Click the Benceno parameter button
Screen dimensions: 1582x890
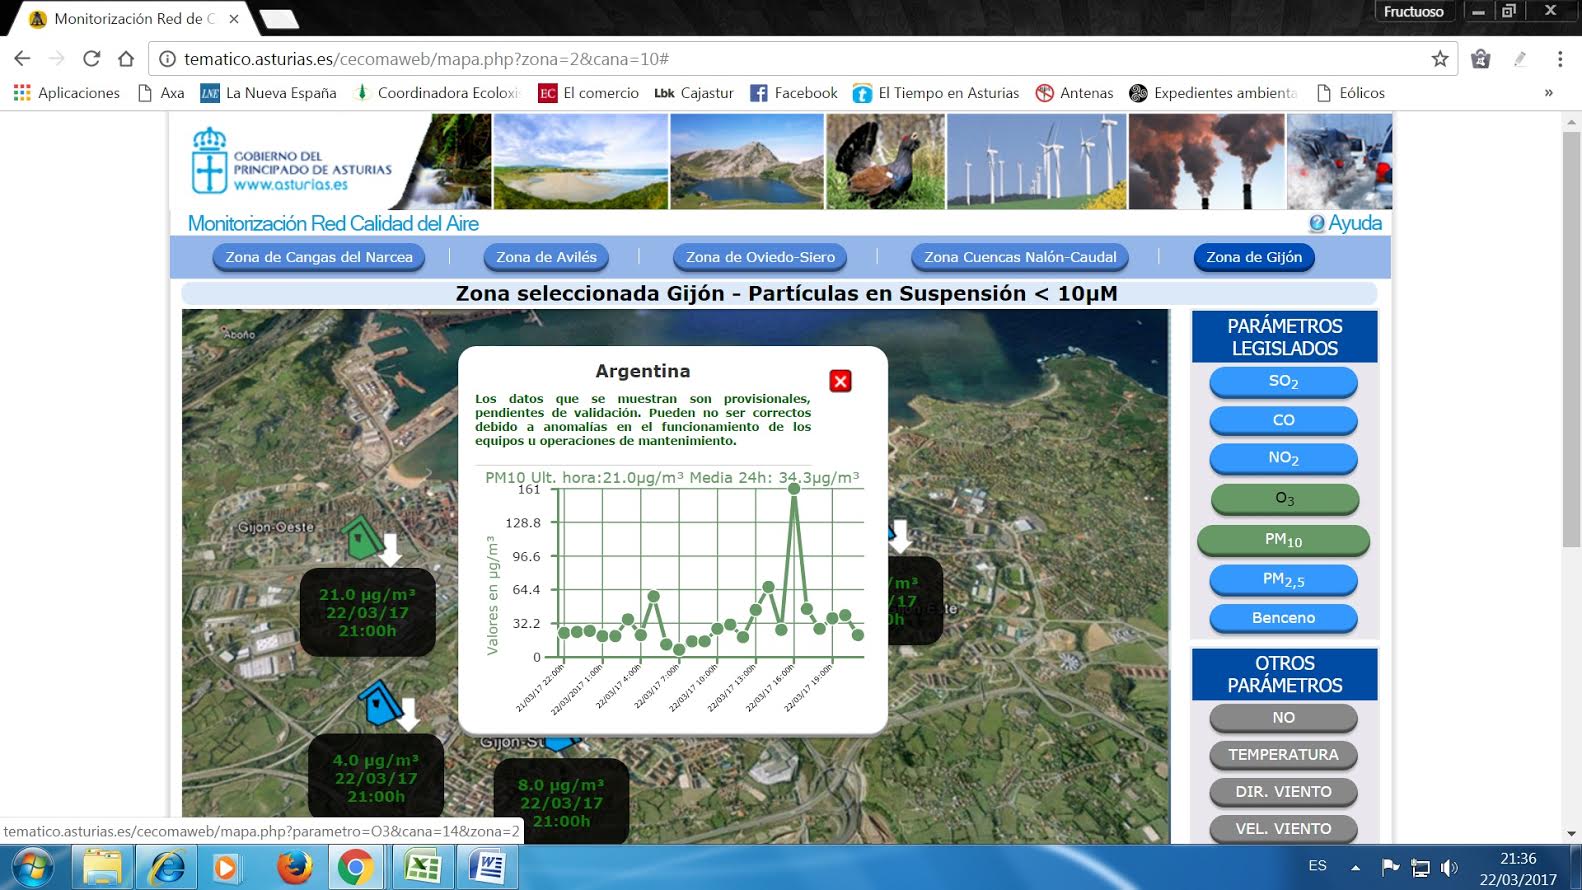tap(1283, 618)
